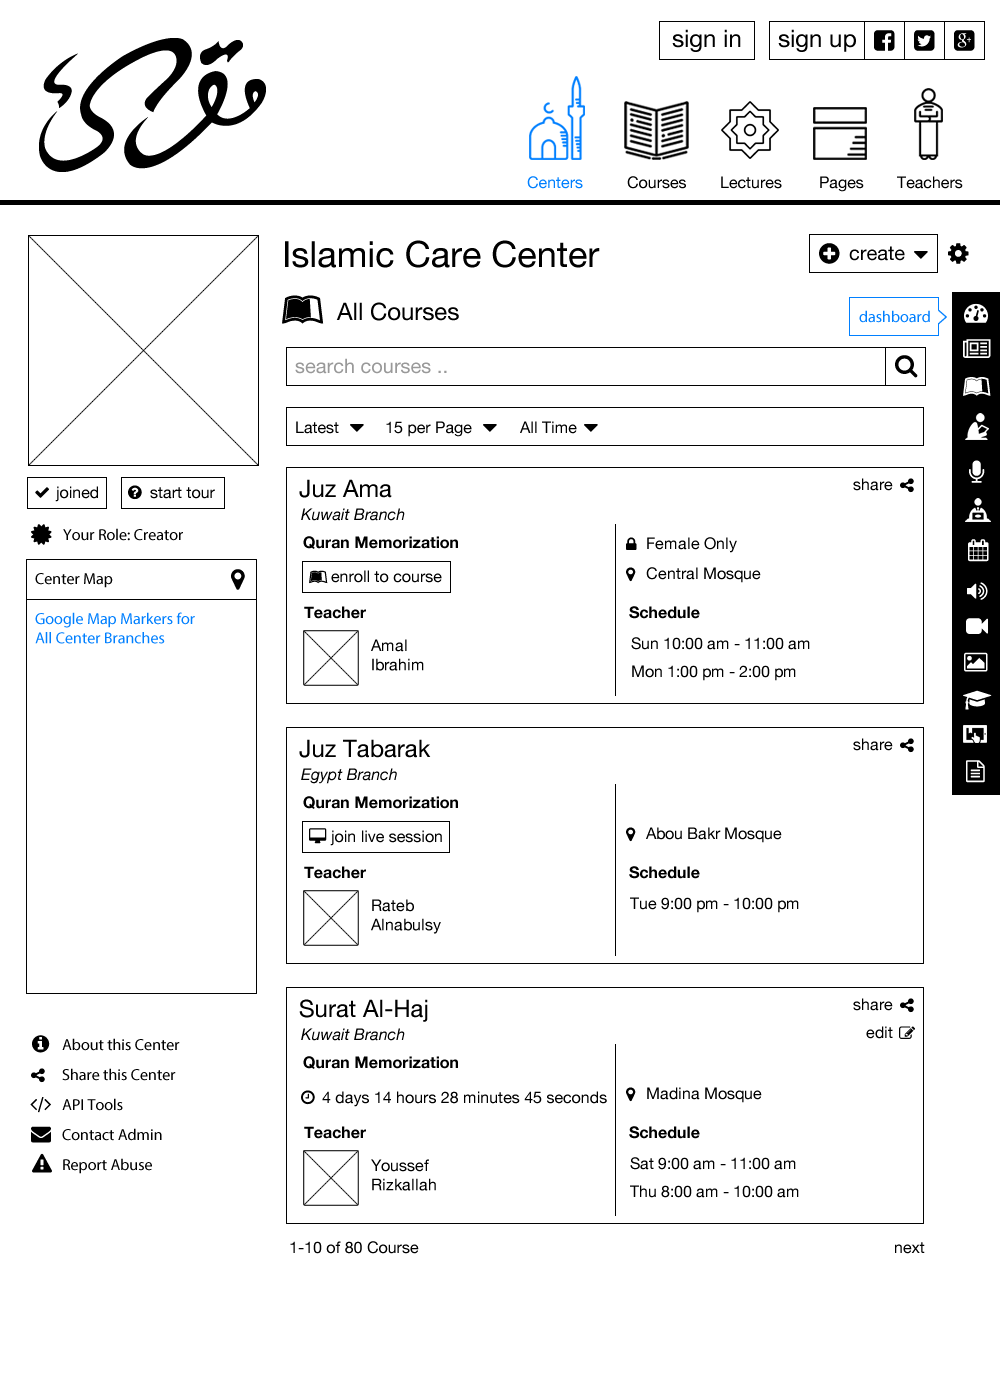Screen dimensions: 1000x1400
Task: Open the Teachers navigation tab
Action: [929, 140]
